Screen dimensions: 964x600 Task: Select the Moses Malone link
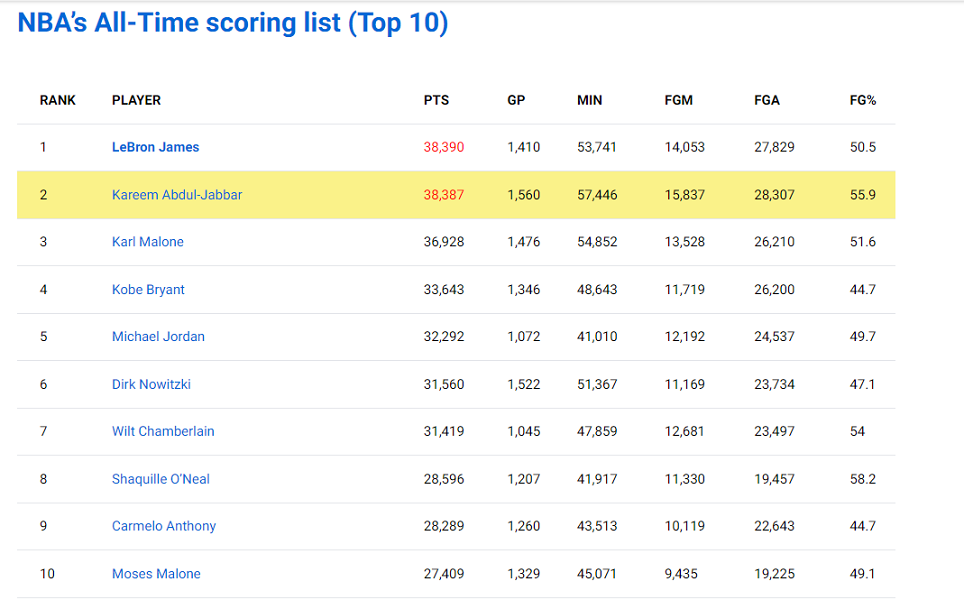tap(156, 574)
